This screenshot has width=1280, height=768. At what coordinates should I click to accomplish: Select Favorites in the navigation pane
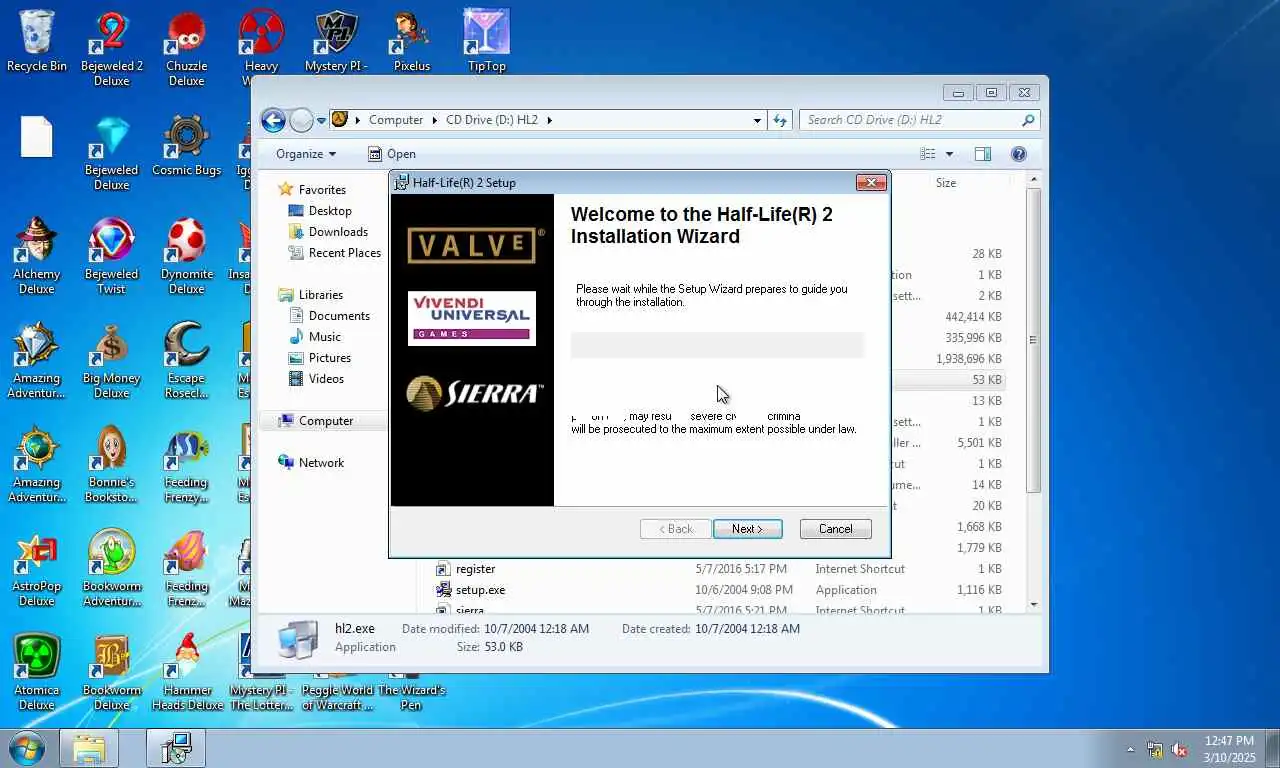(x=321, y=189)
